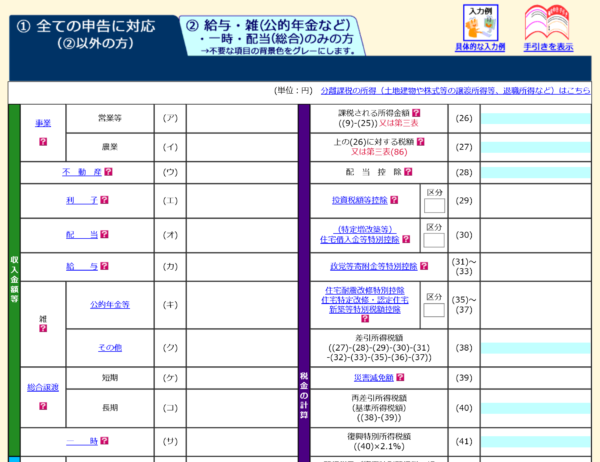600x462 pixels.
Task: Open the 公的年金等 link
Action: [x=110, y=305]
